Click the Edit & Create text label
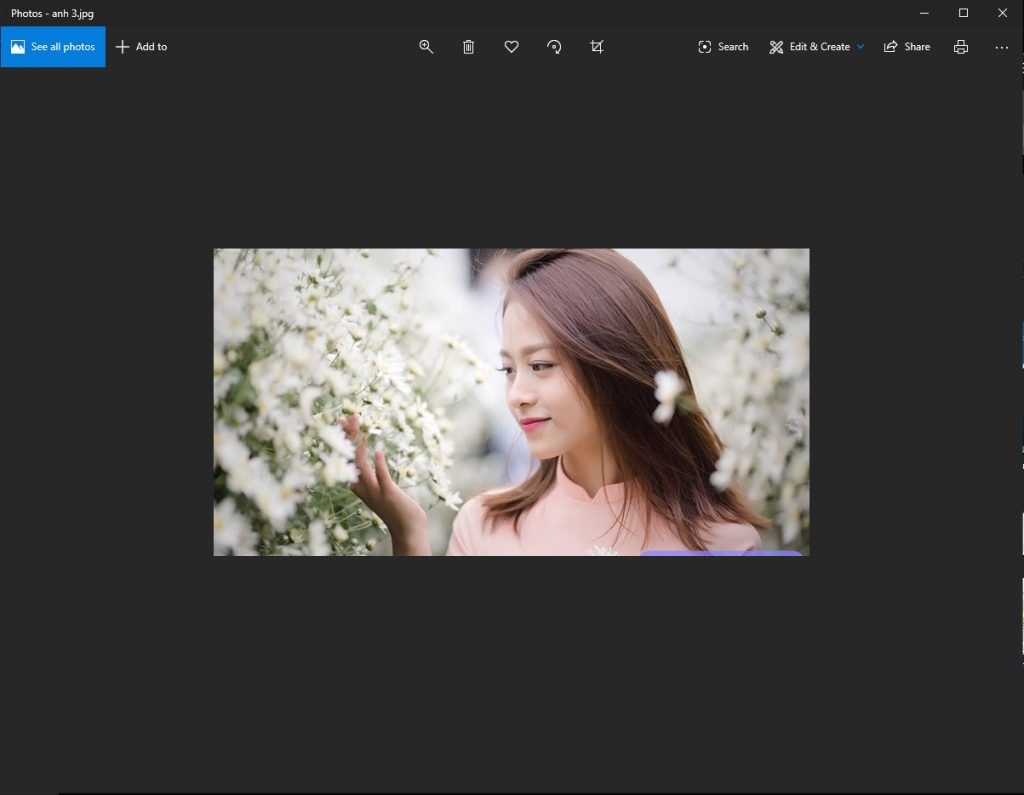Image resolution: width=1024 pixels, height=795 pixels. [x=819, y=47]
